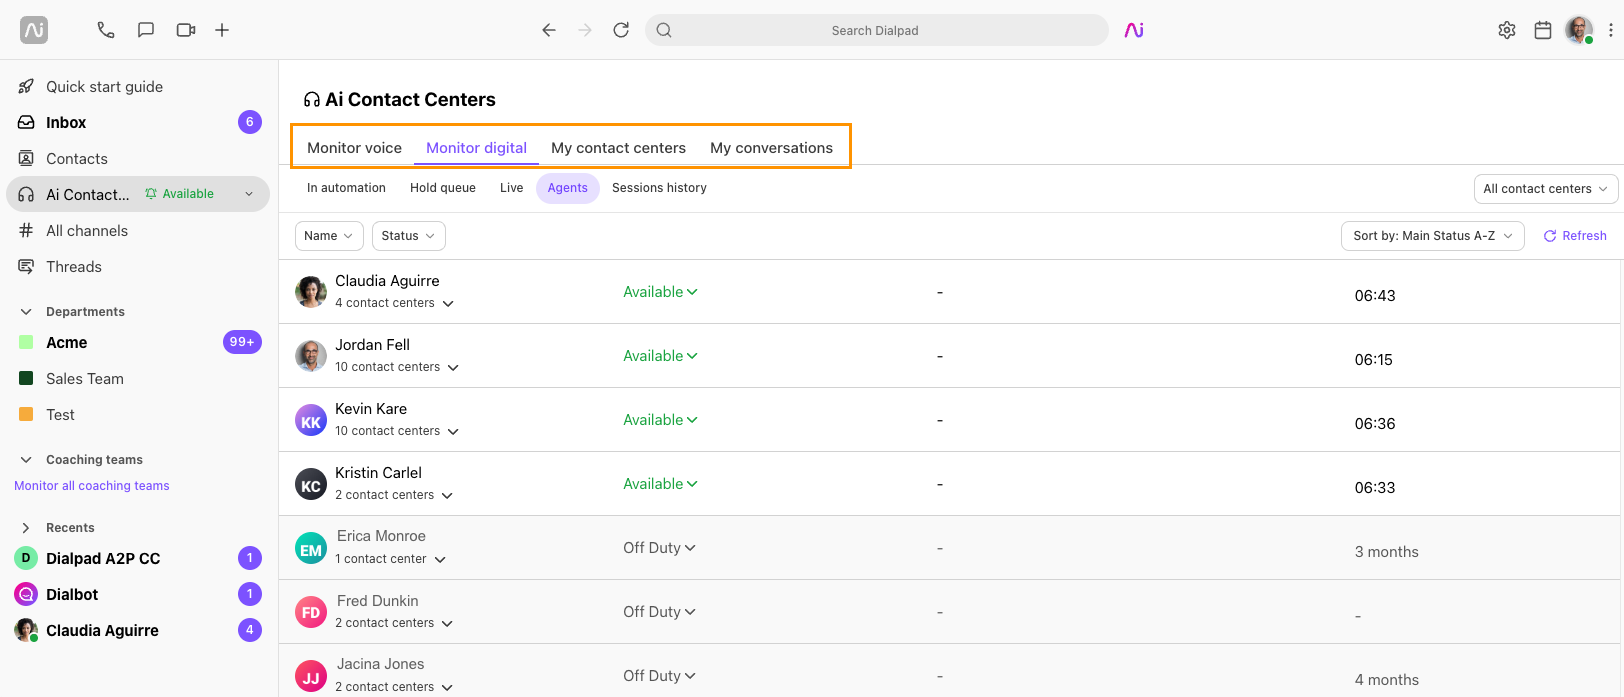Open the vertical three-dot menu
Screen dimensions: 1624x697
click(x=1610, y=30)
